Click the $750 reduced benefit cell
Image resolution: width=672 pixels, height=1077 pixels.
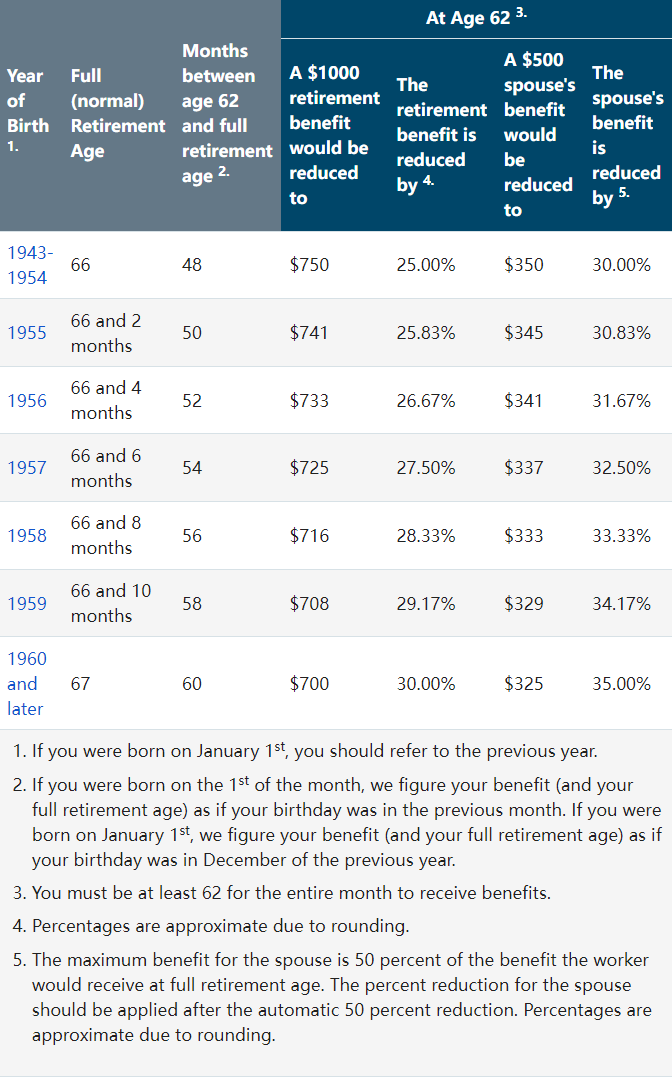click(x=309, y=265)
